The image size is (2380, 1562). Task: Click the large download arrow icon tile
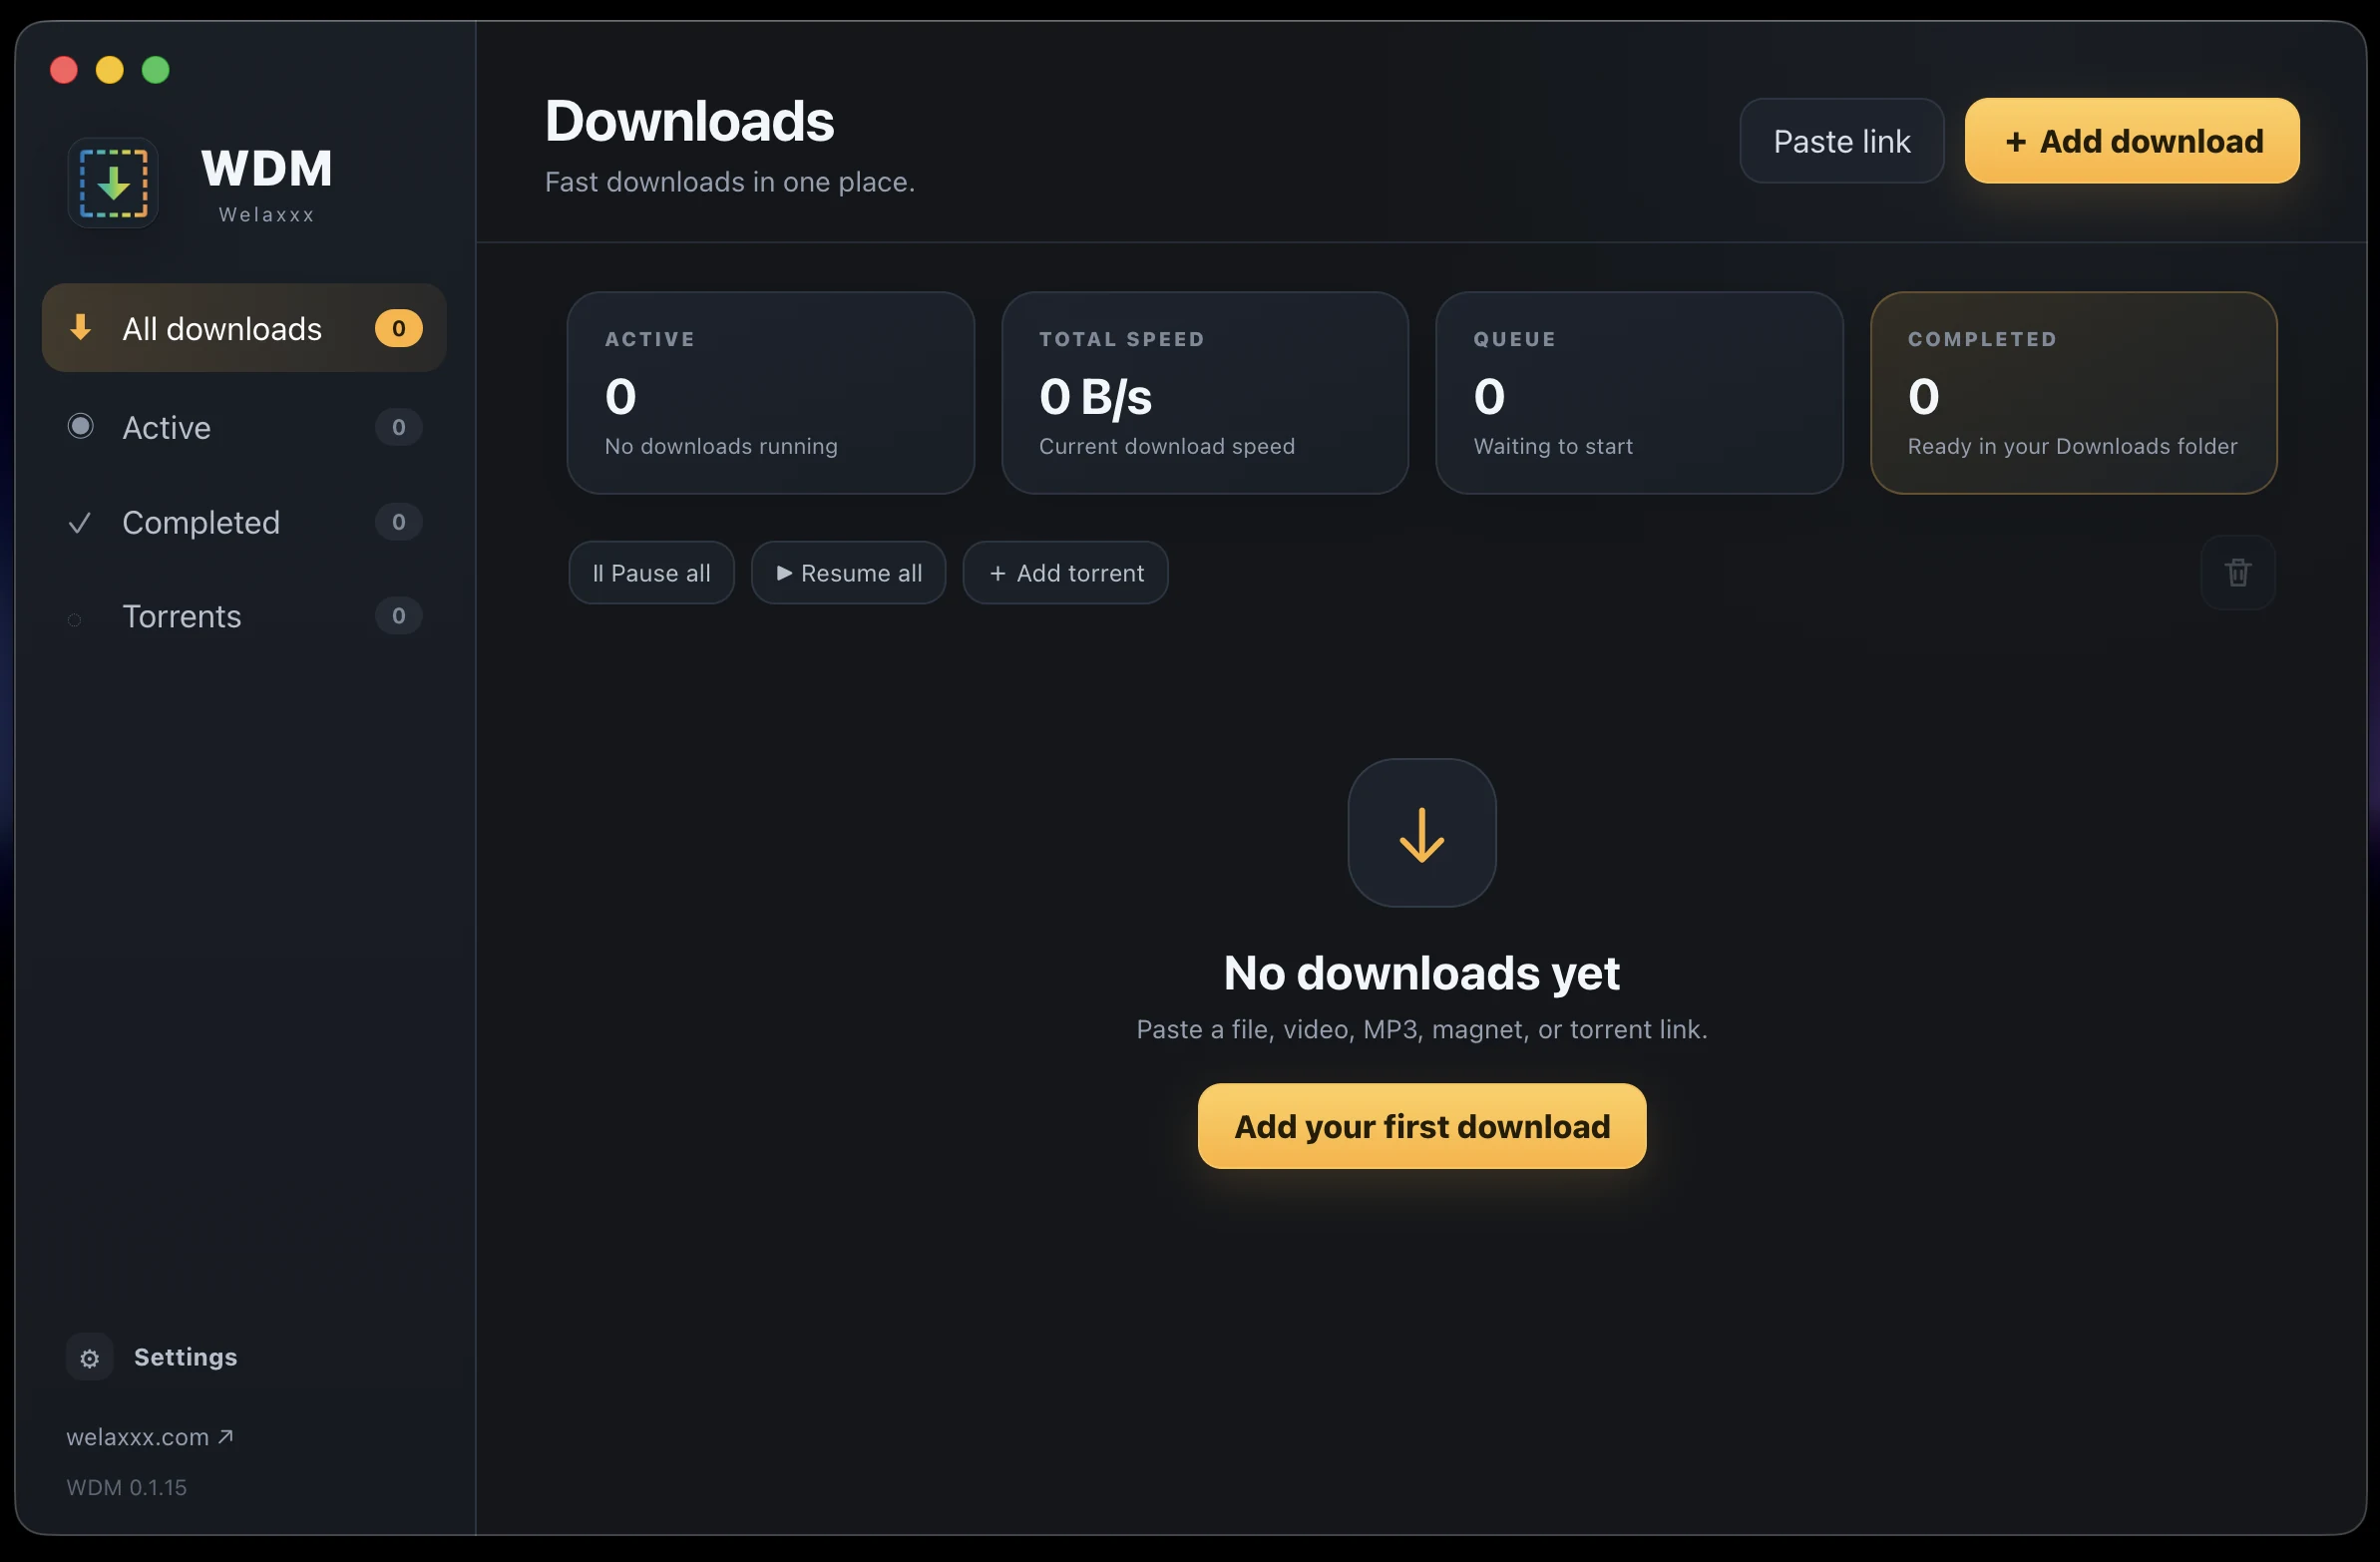[x=1421, y=833]
